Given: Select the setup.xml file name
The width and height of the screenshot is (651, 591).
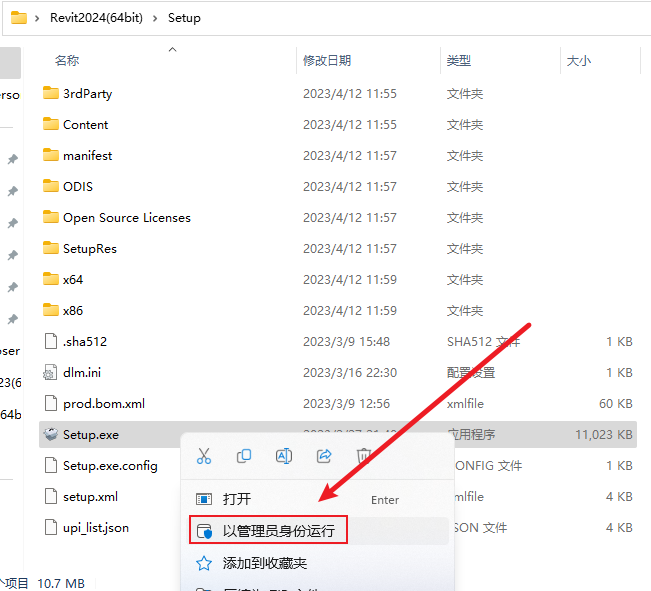Looking at the screenshot, I should [91, 497].
